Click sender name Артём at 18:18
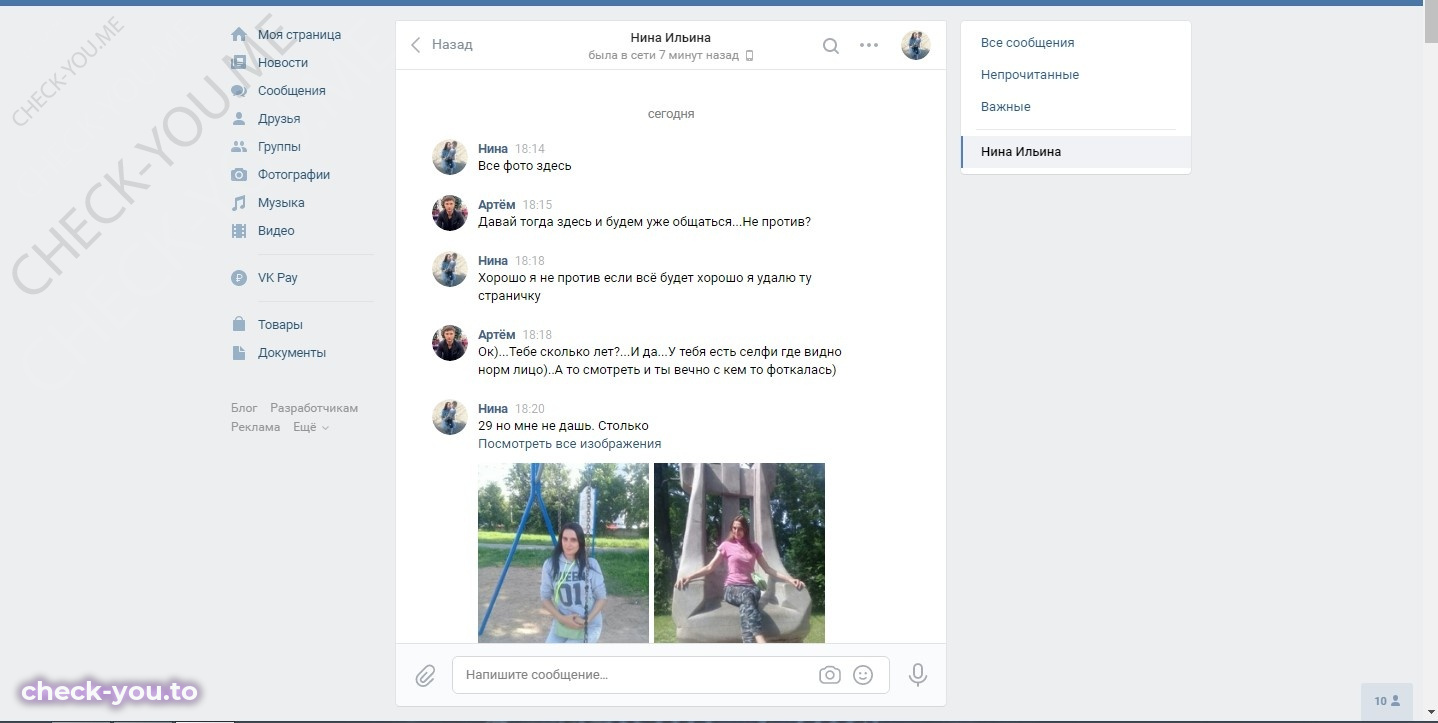The image size is (1438, 723). [497, 335]
